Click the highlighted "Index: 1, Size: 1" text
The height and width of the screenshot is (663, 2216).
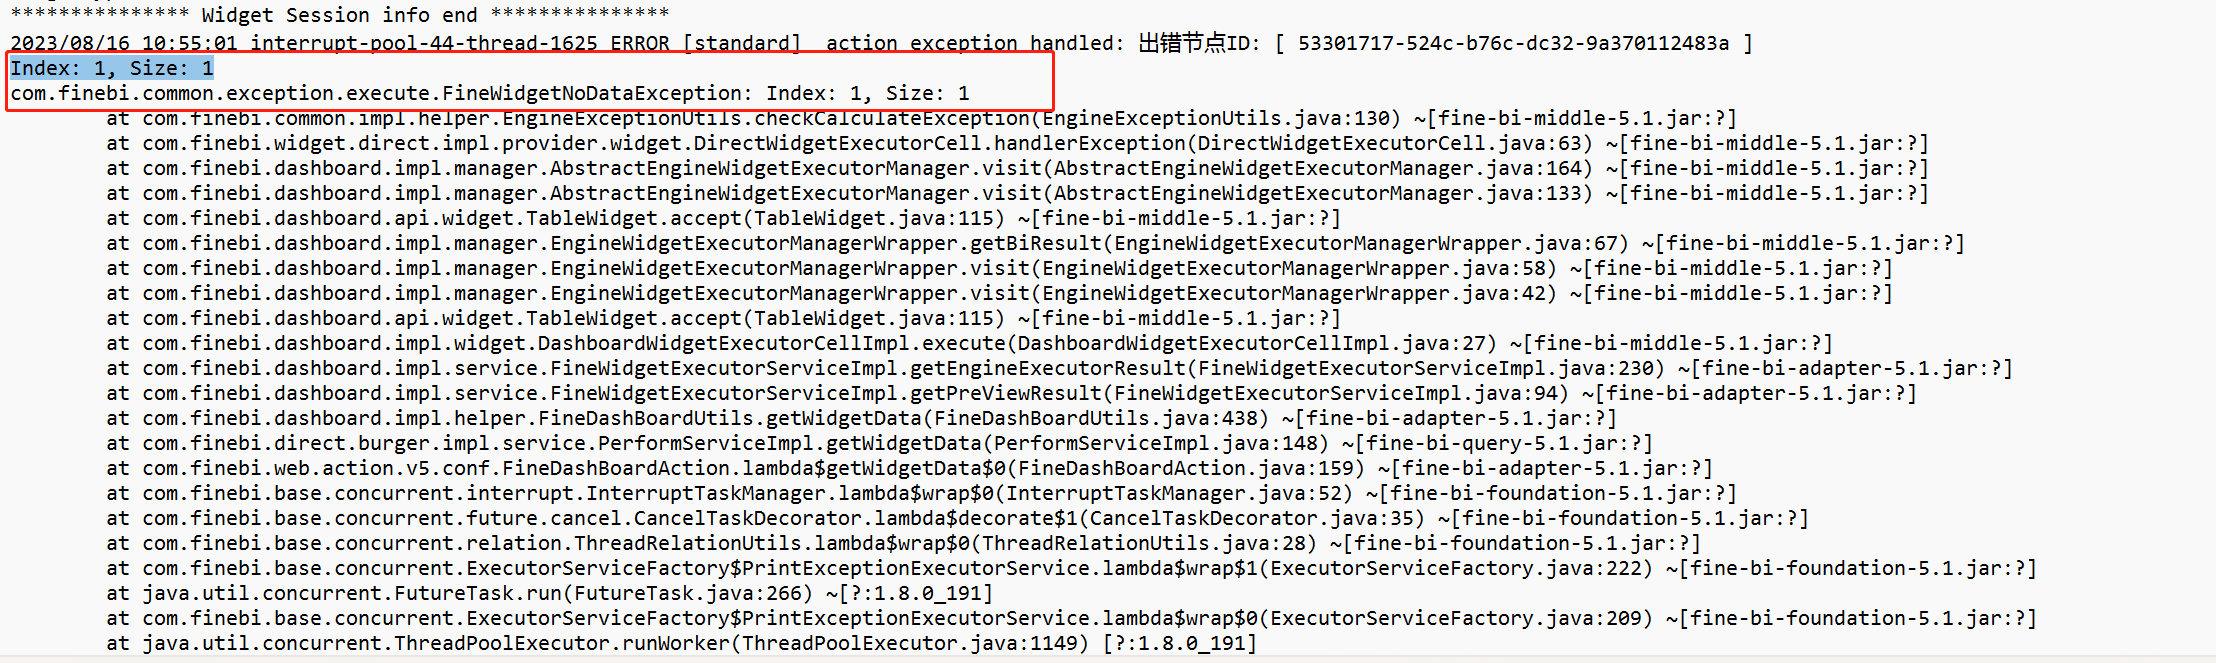112,68
